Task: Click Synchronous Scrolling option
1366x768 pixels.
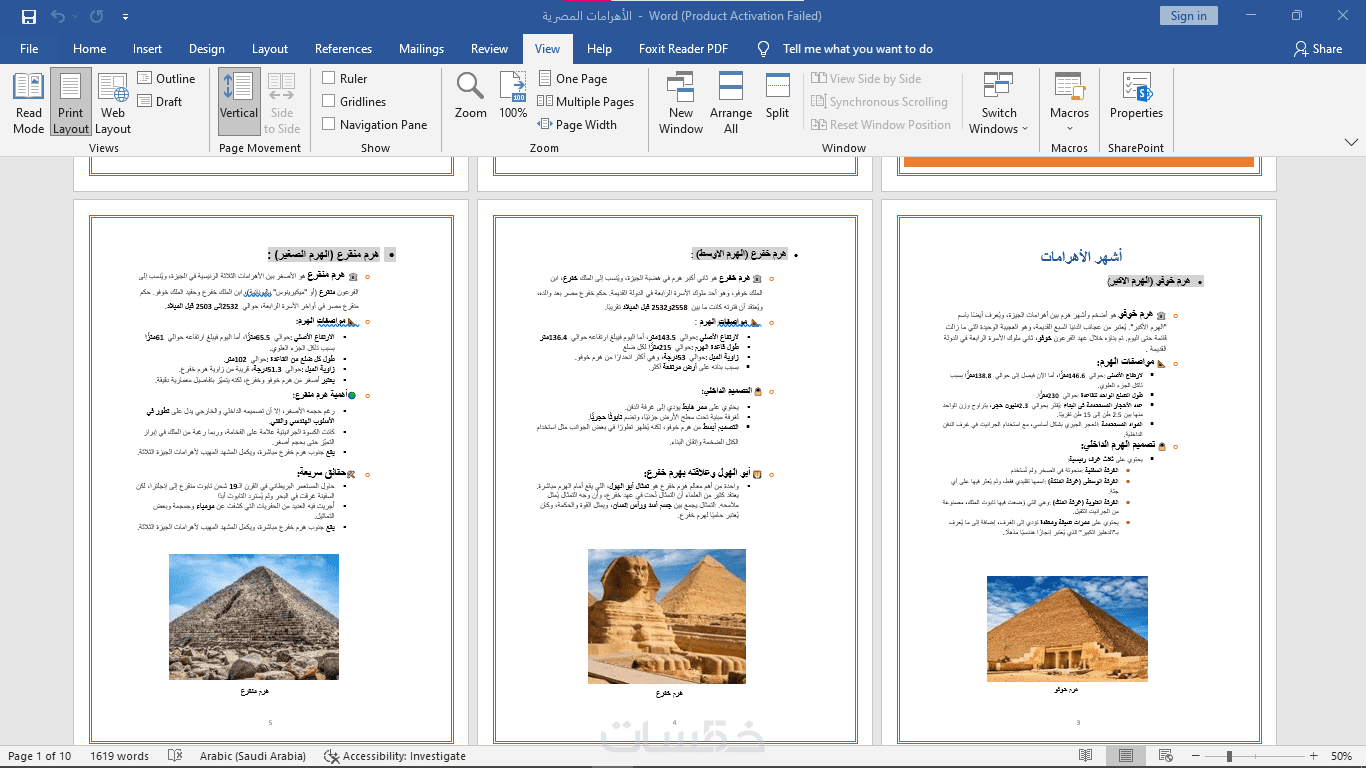Action: pos(879,101)
